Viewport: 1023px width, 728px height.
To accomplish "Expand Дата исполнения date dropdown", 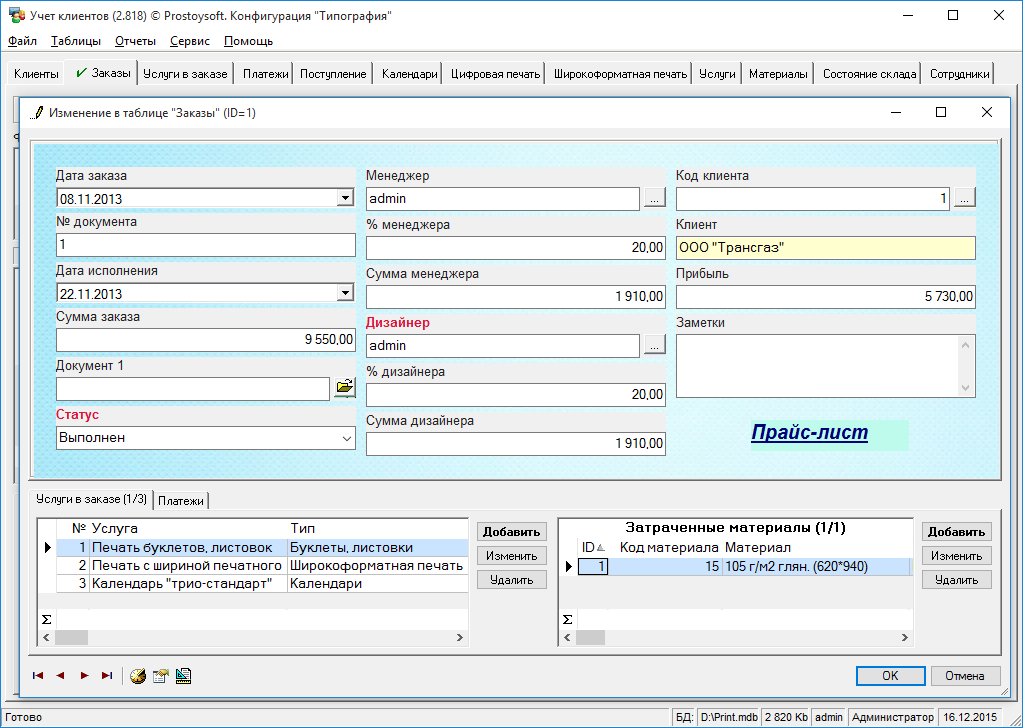I will (x=345, y=293).
